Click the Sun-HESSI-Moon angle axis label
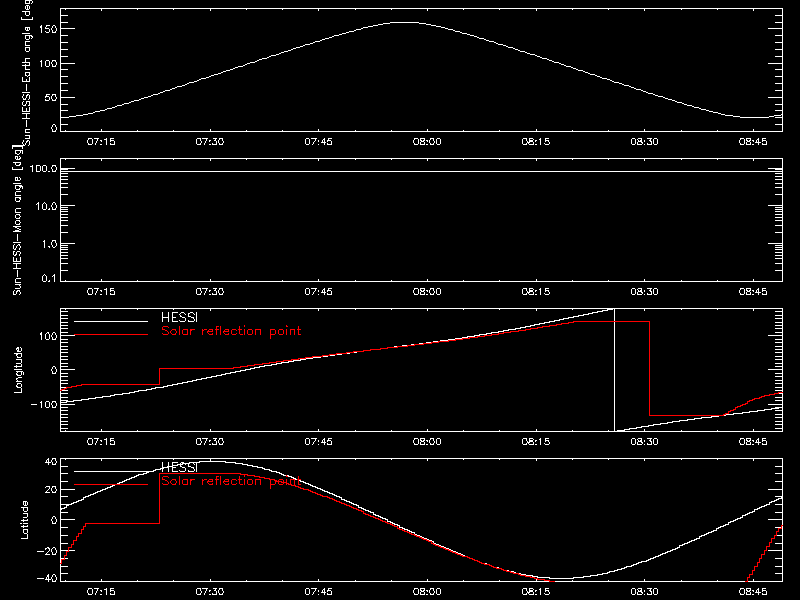Image resolution: width=800 pixels, height=600 pixels. tap(17, 220)
